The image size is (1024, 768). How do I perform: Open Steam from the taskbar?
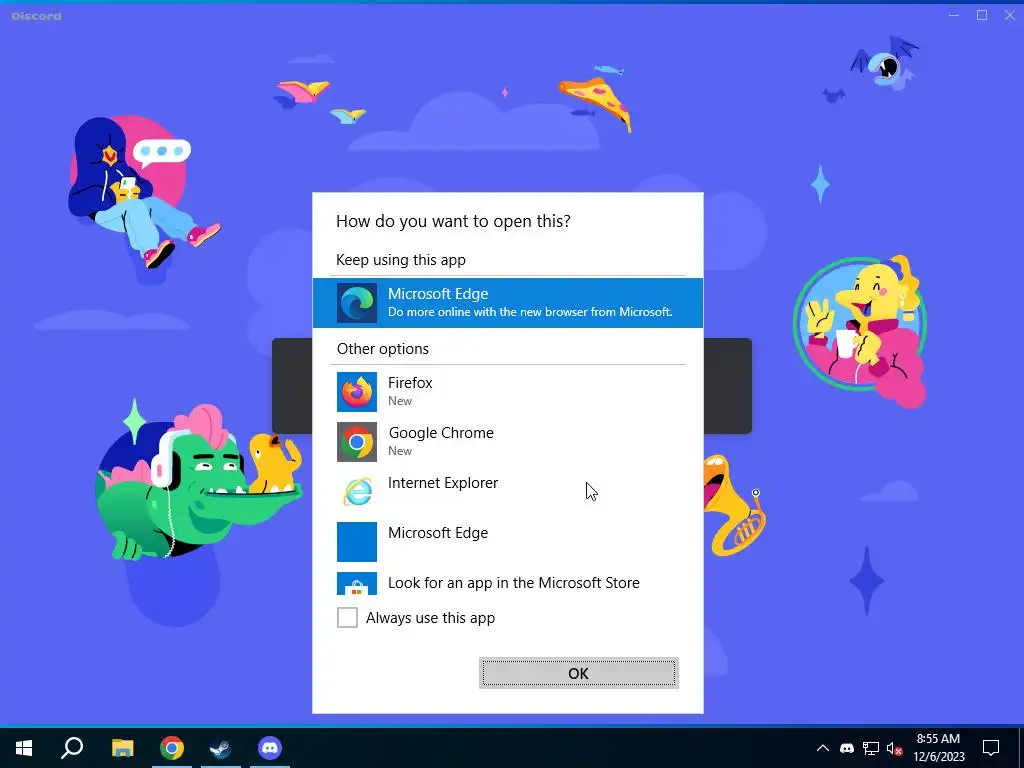(221, 748)
